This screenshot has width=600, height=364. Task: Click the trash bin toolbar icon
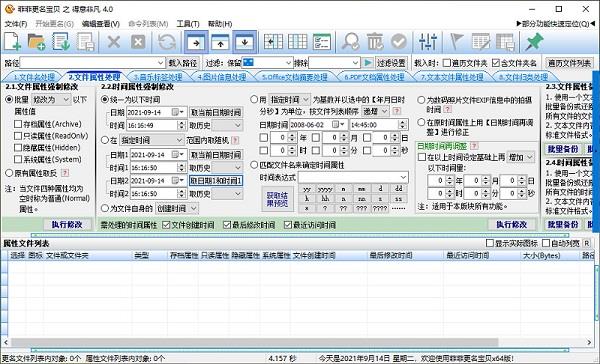tap(375, 41)
